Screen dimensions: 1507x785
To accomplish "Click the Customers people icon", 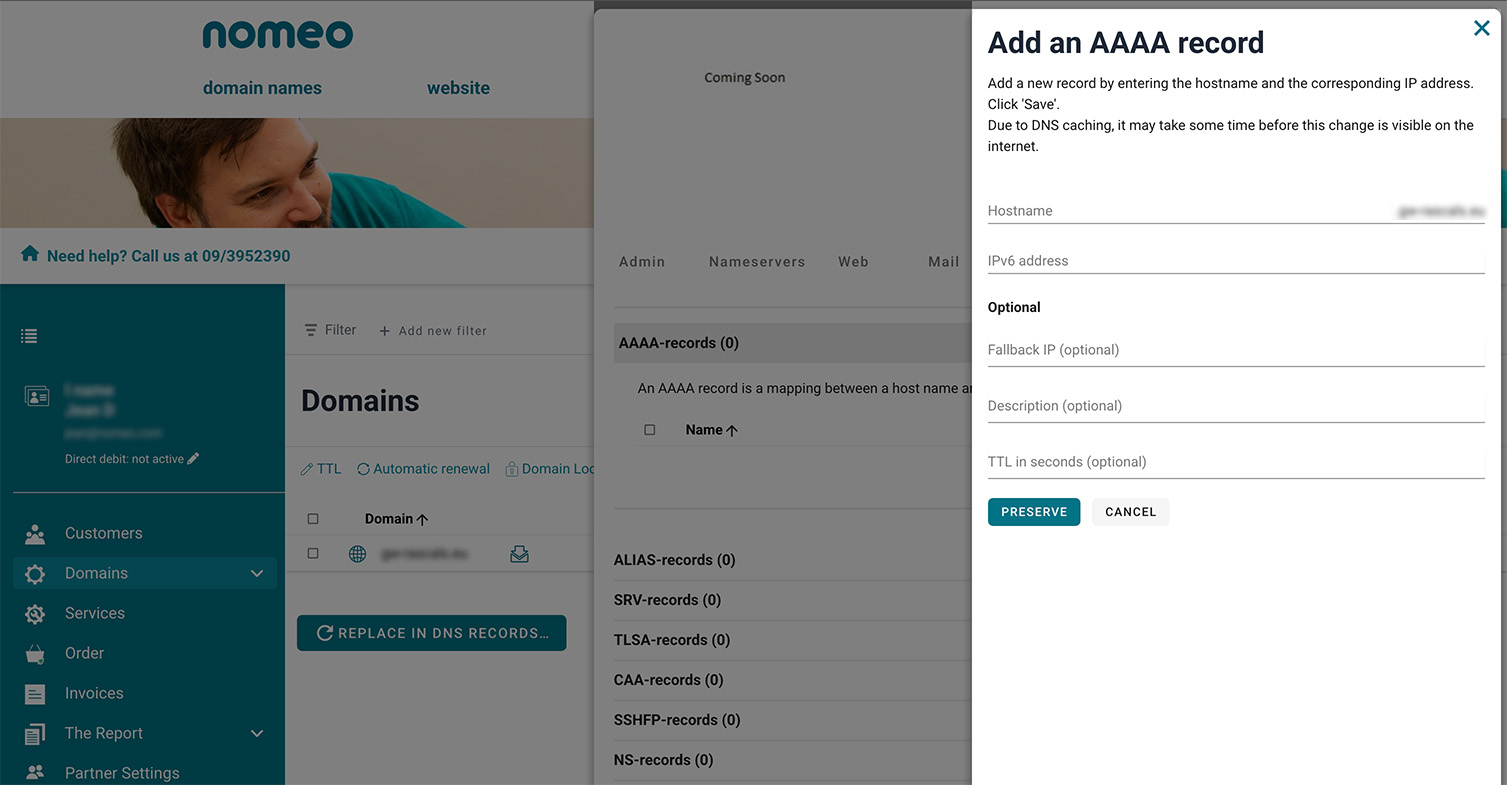I will click(35, 534).
